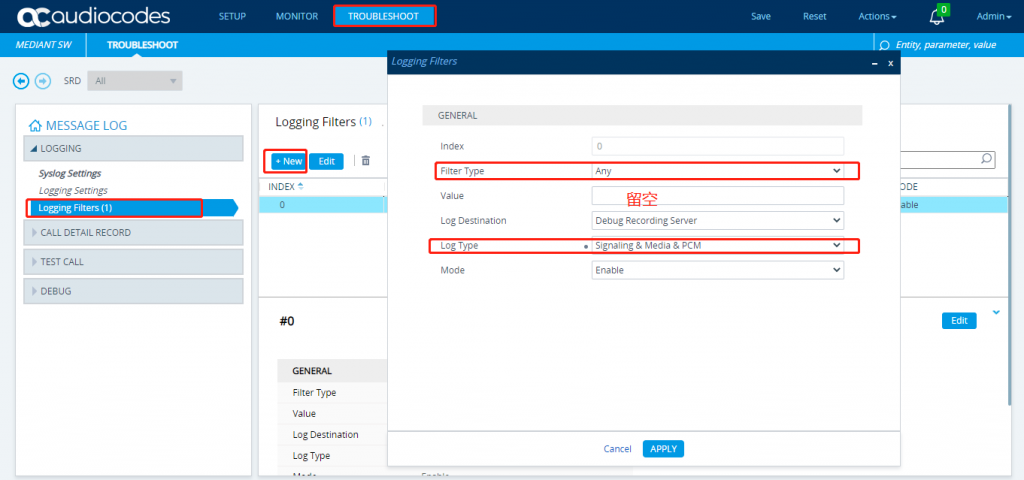This screenshot has height=480, width=1024.
Task: Click MESSAGE LOG heading link
Action: (x=86, y=125)
